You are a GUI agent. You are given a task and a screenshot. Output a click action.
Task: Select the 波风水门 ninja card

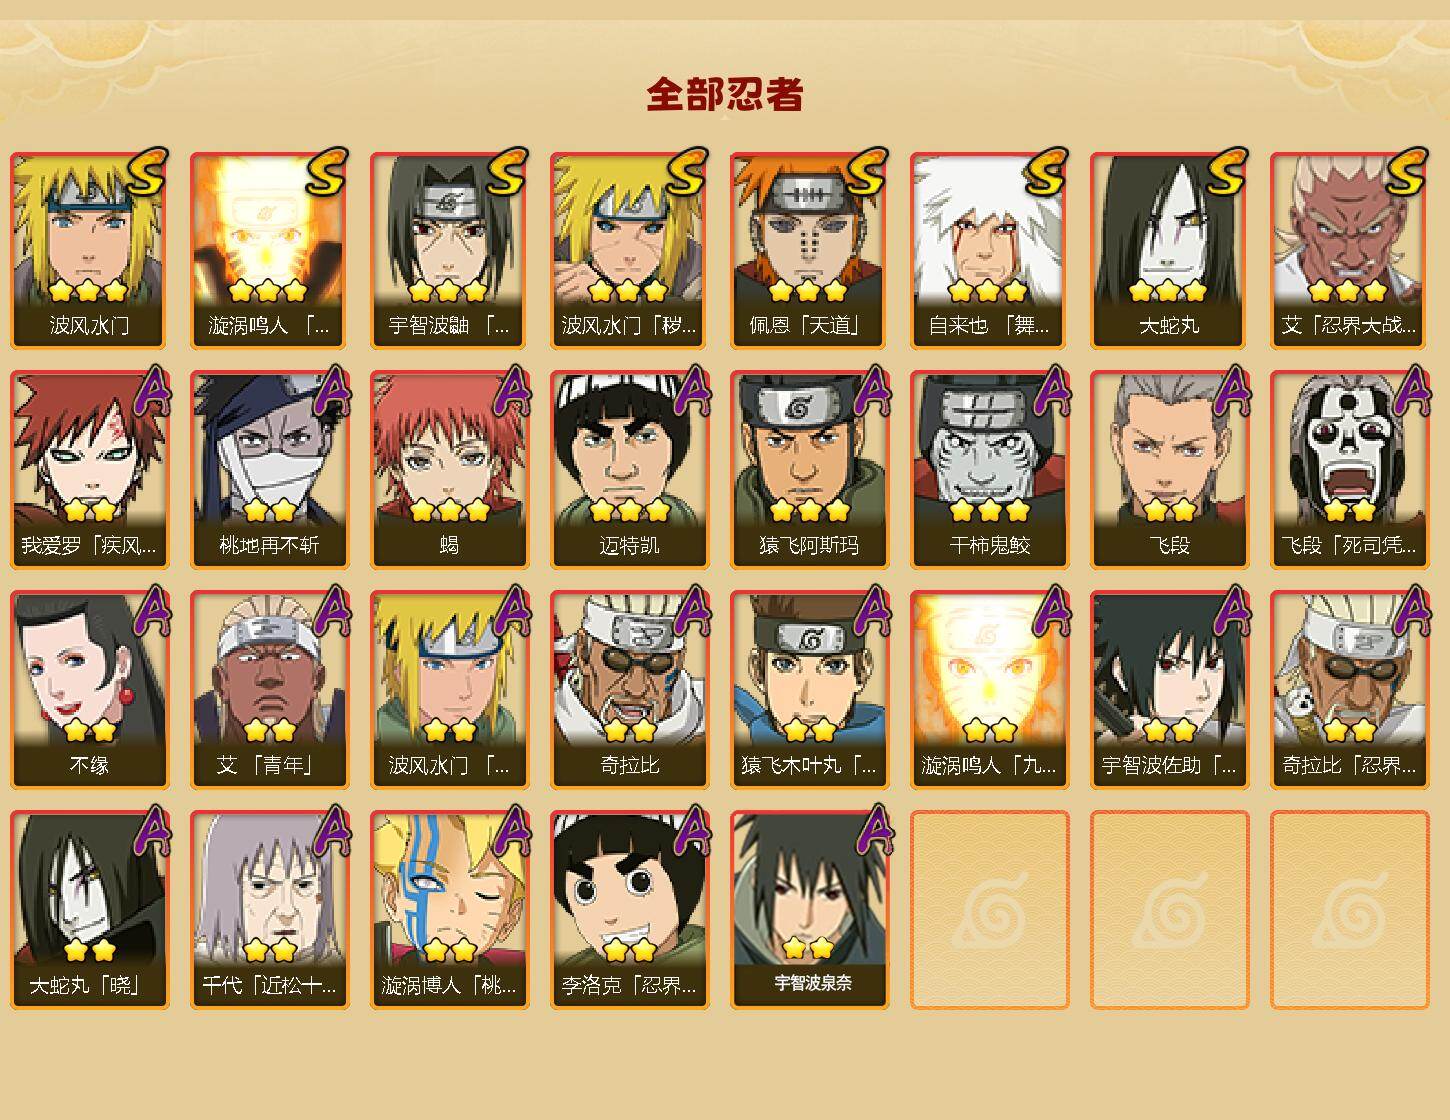point(89,250)
